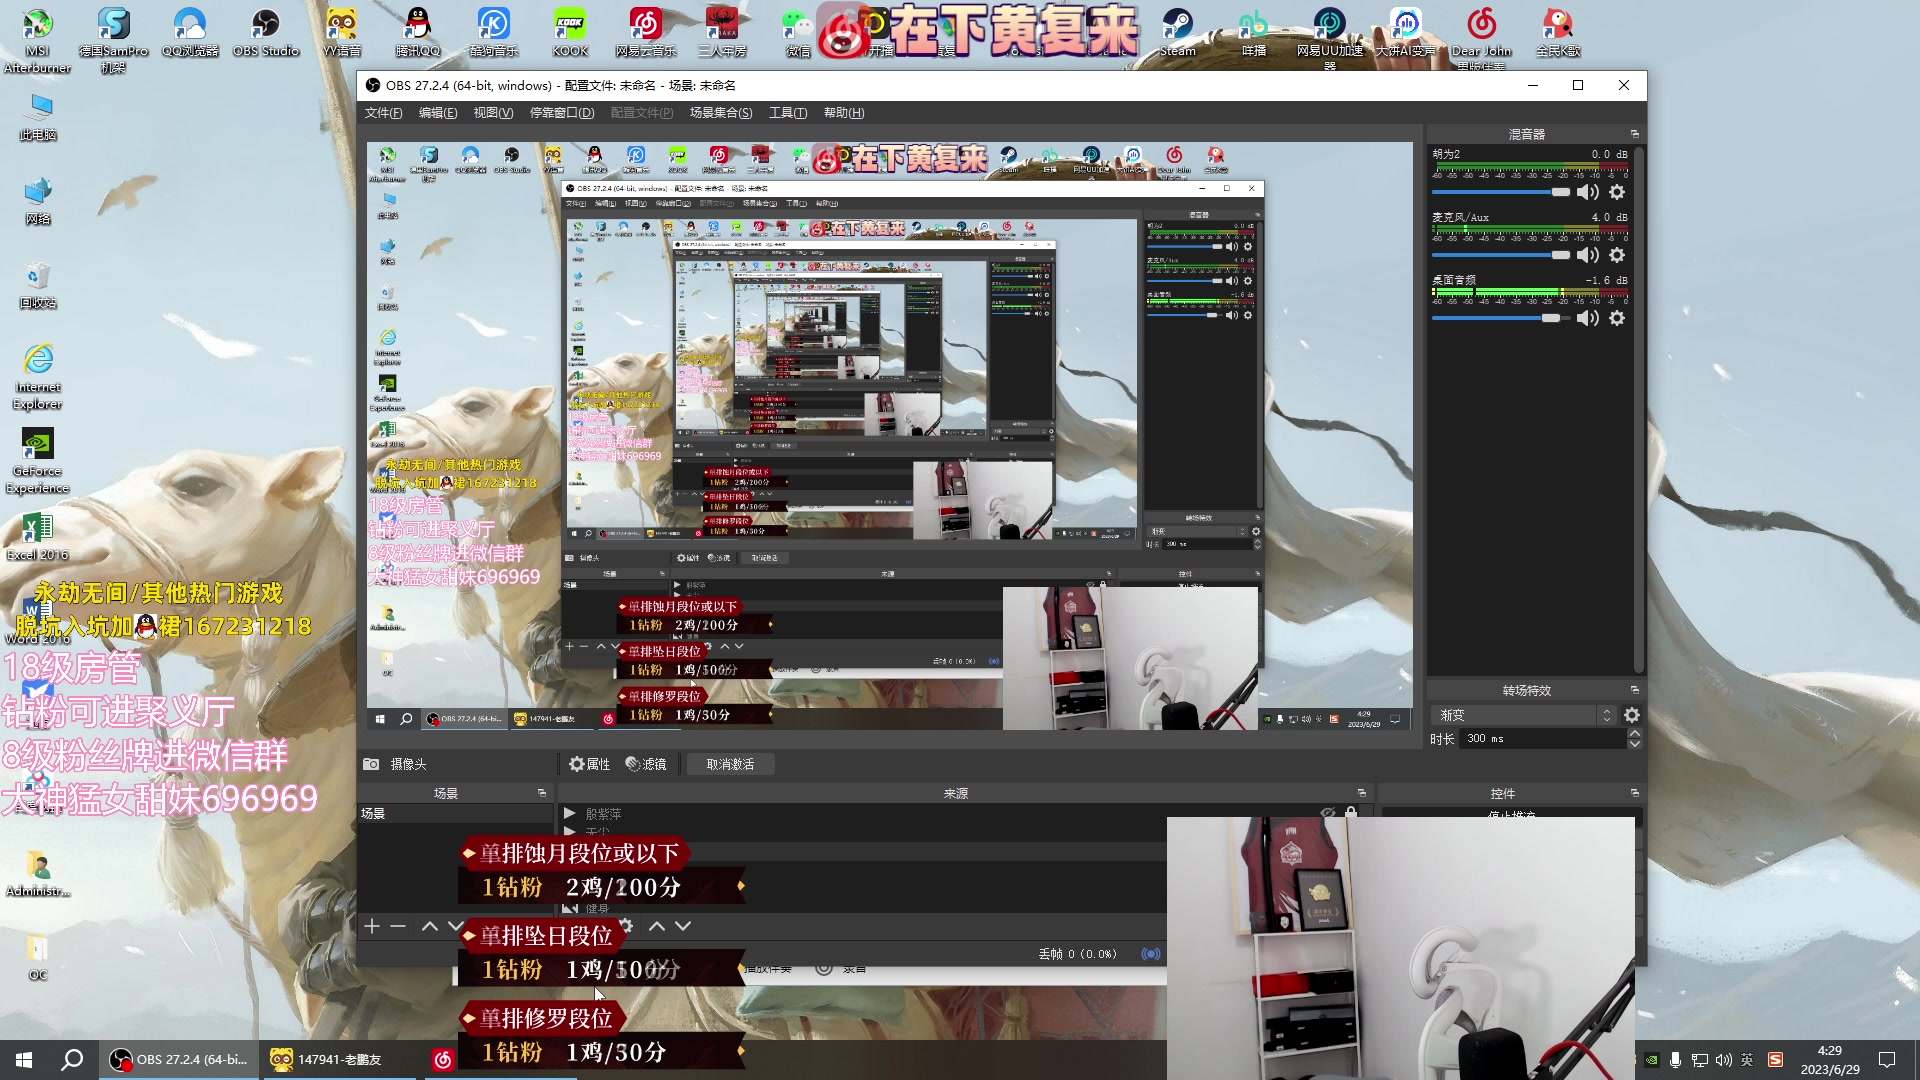Image resolution: width=1920 pixels, height=1080 pixels.
Task: Open the 编辑(E) menu
Action: [438, 113]
